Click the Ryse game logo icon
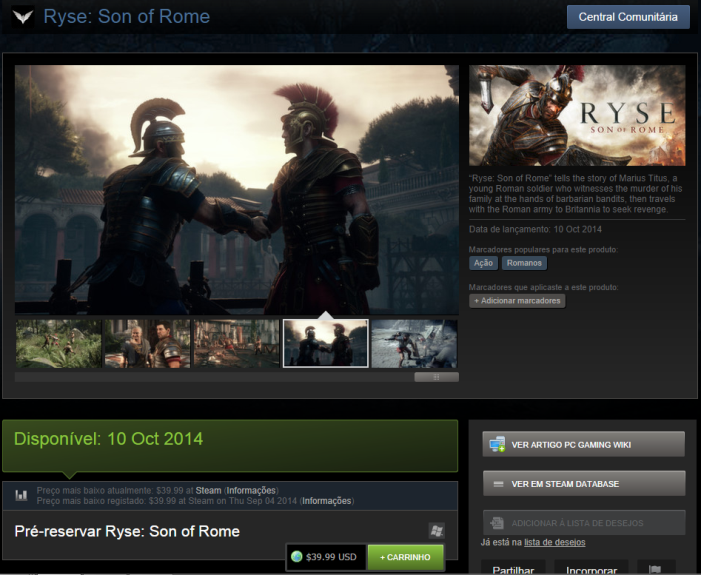The width and height of the screenshot is (701, 575). coord(23,17)
